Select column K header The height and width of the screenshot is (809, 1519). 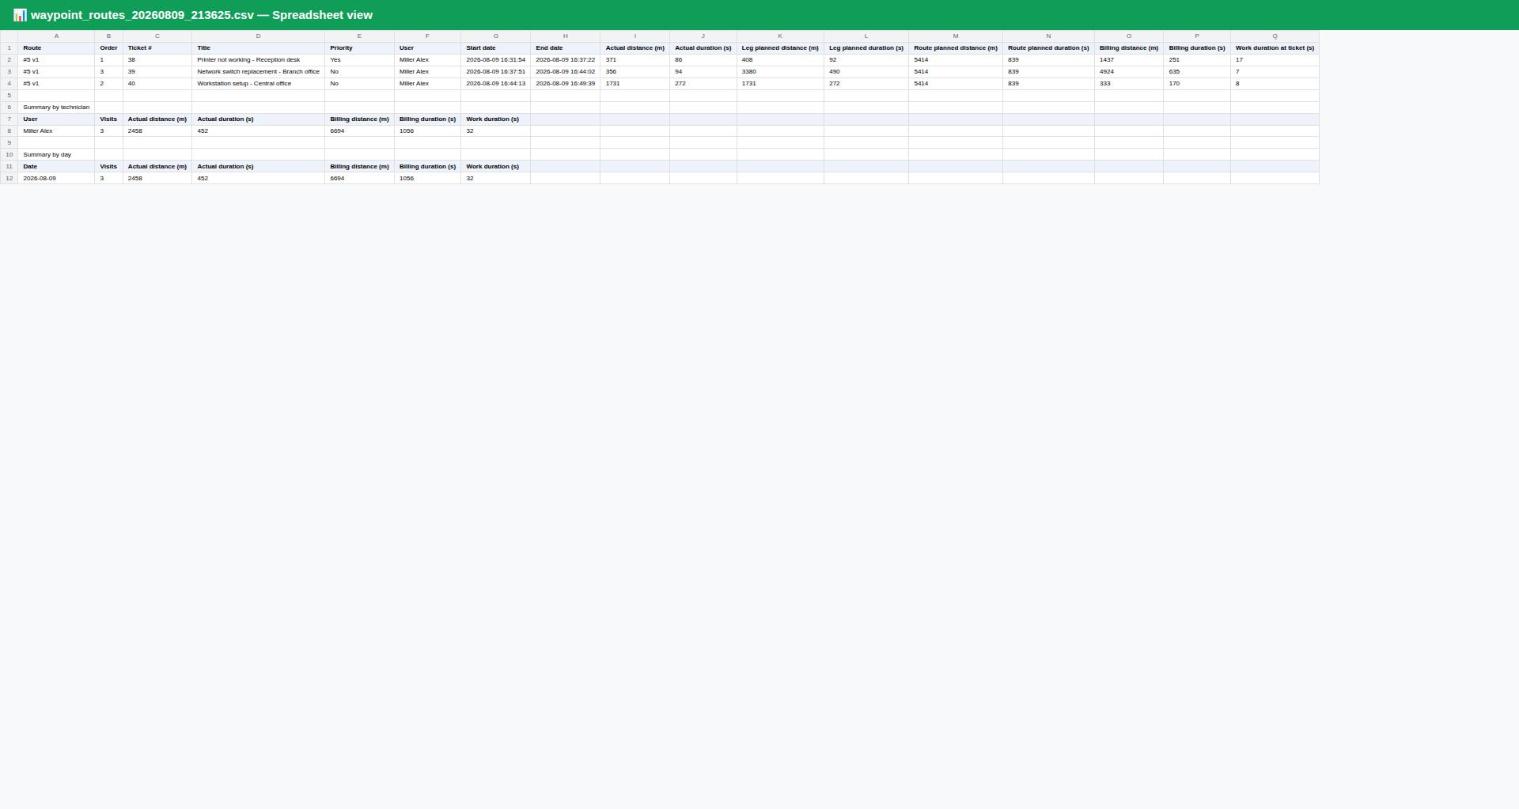(780, 36)
